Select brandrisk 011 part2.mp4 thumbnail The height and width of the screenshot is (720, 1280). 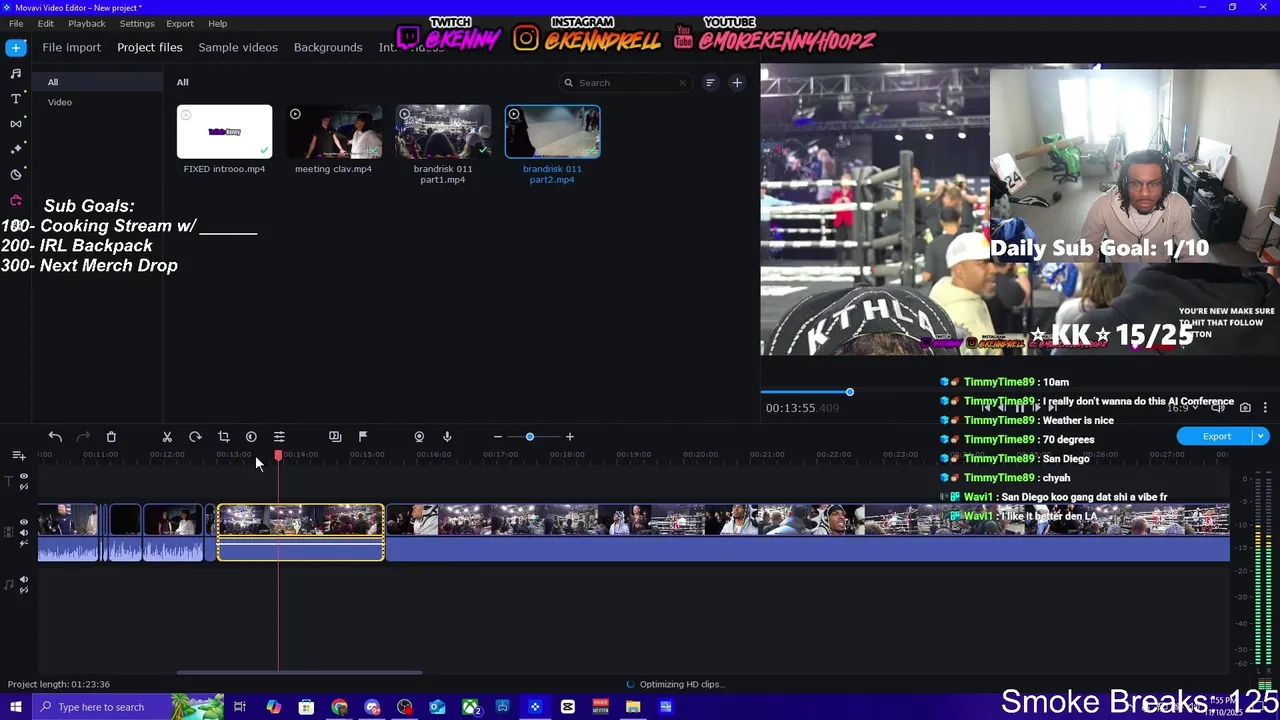552,132
